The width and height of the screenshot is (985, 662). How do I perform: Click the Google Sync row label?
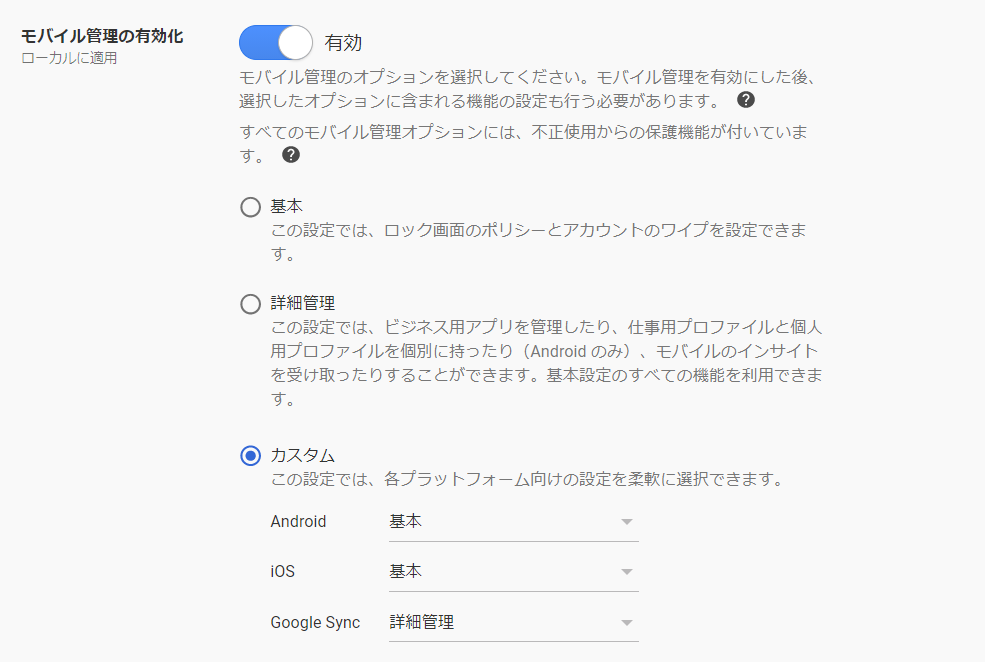315,622
